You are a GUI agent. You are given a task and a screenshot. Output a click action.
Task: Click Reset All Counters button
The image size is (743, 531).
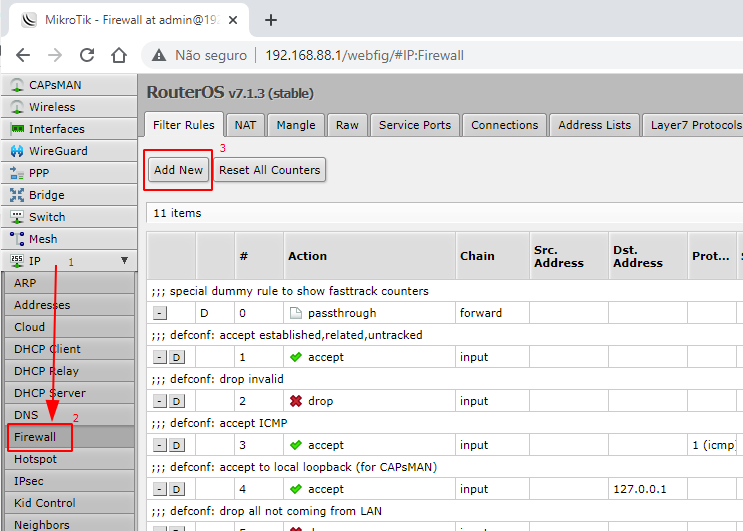pos(270,170)
